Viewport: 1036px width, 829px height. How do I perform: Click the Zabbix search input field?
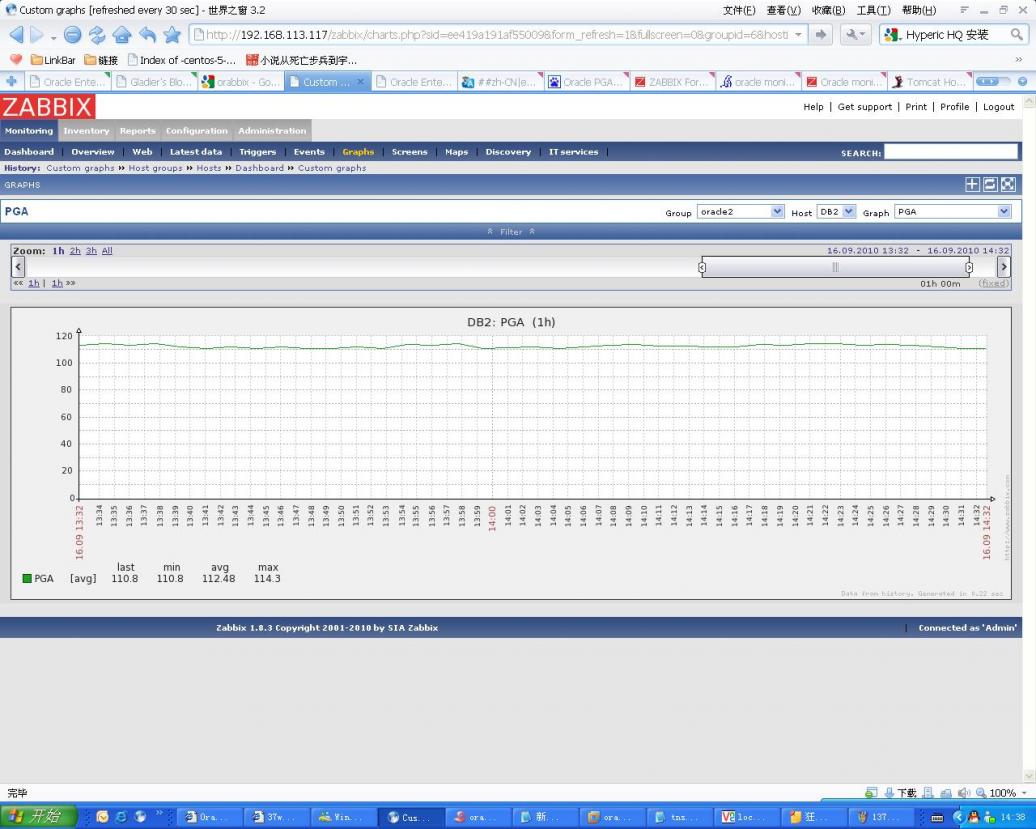950,152
